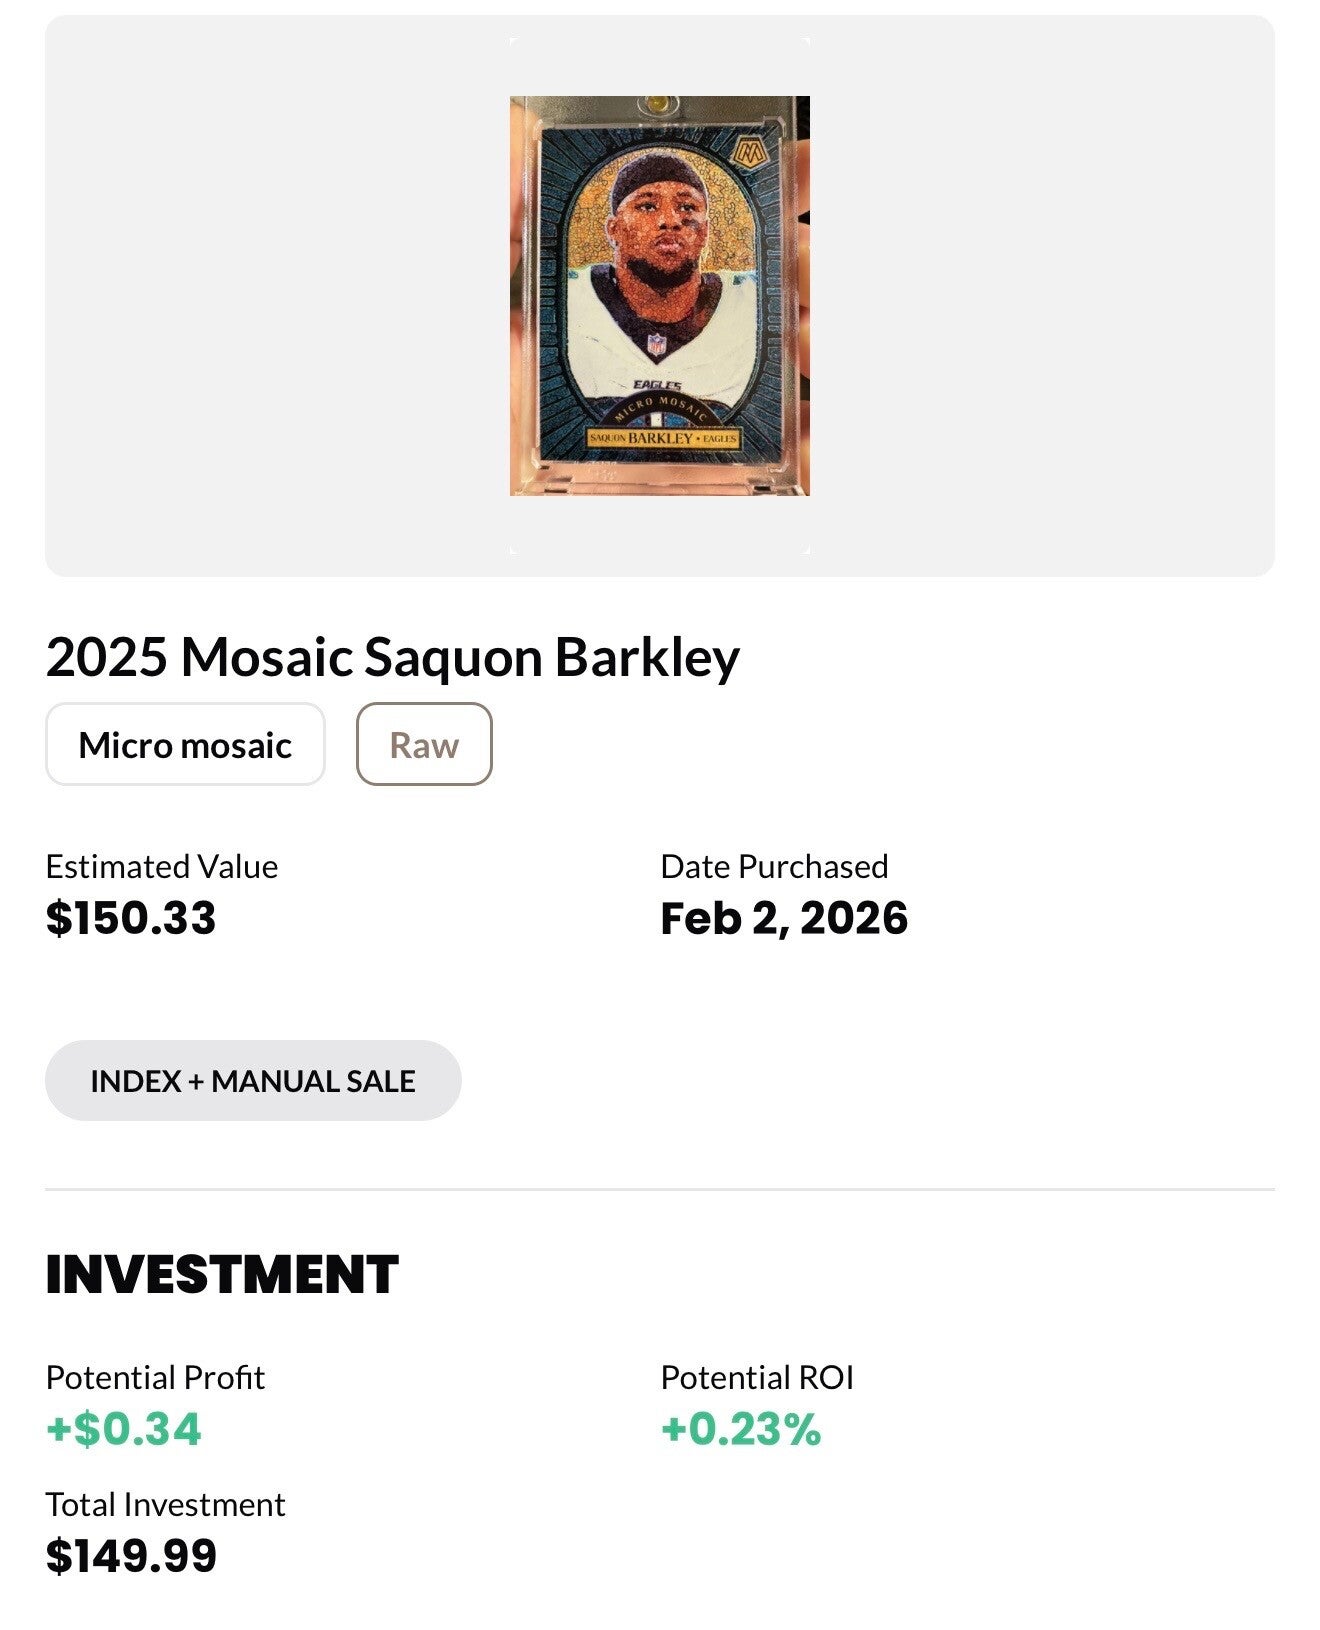Click the green +$0.34 profit value
This screenshot has height=1630, width=1320.
[124, 1429]
